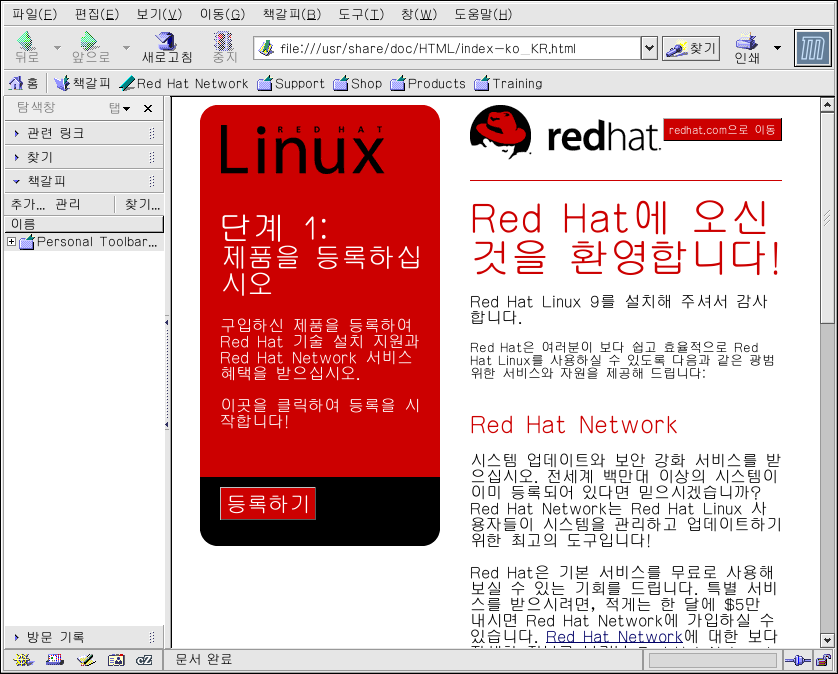
Task: Collapse the 책갈피 sidebar panel
Action: pos(47,181)
